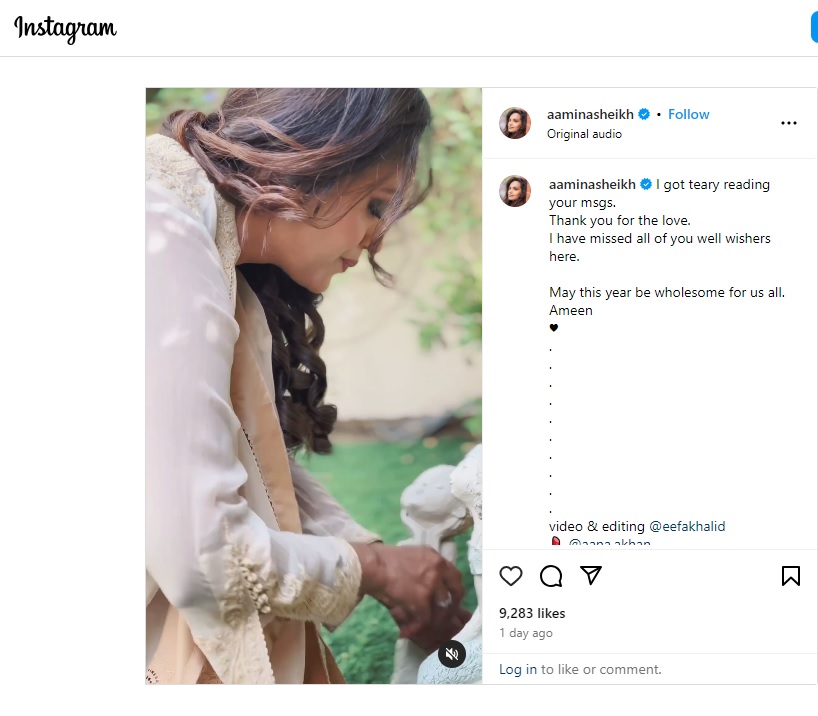
Task: Click the blue button at top right
Action: click(814, 28)
